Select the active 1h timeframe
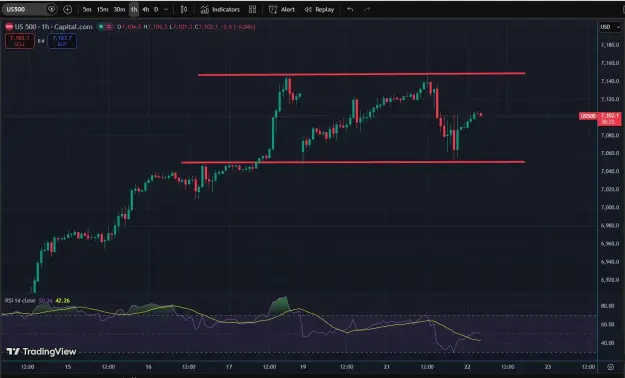625x378 pixels. pyautogui.click(x=134, y=9)
